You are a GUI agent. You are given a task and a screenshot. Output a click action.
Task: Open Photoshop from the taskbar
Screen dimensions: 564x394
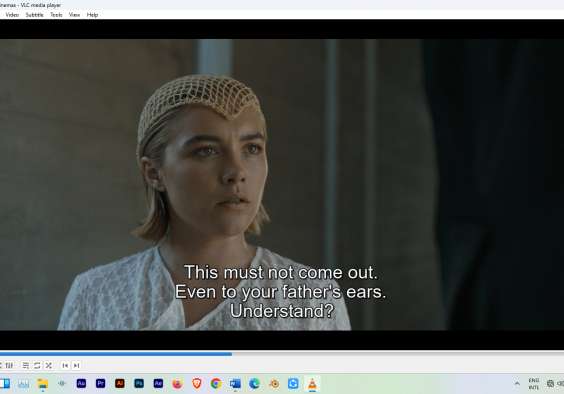(x=139, y=384)
